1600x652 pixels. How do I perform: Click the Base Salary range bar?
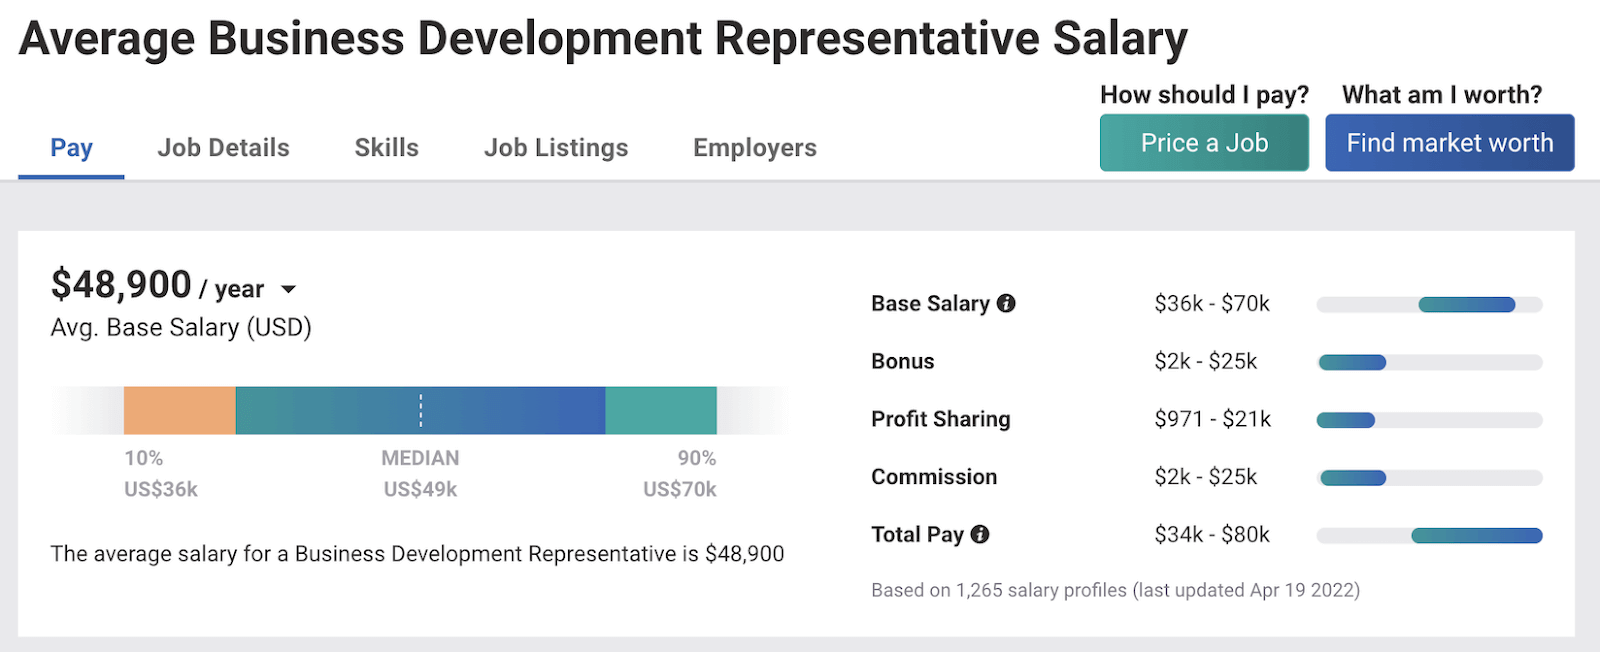[x=1429, y=304]
